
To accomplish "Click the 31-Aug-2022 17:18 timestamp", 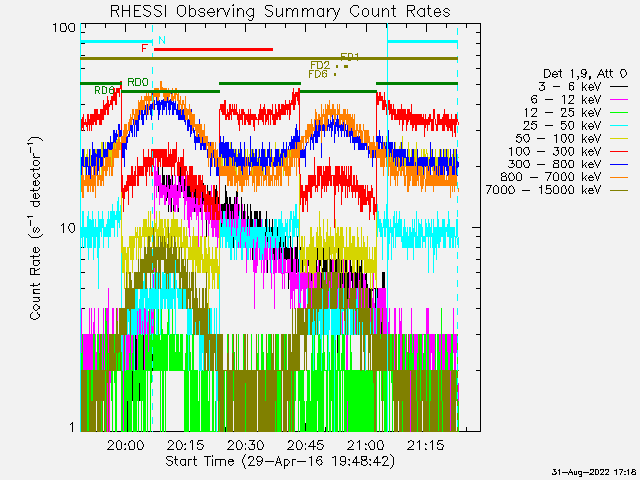I will [x=594, y=472].
